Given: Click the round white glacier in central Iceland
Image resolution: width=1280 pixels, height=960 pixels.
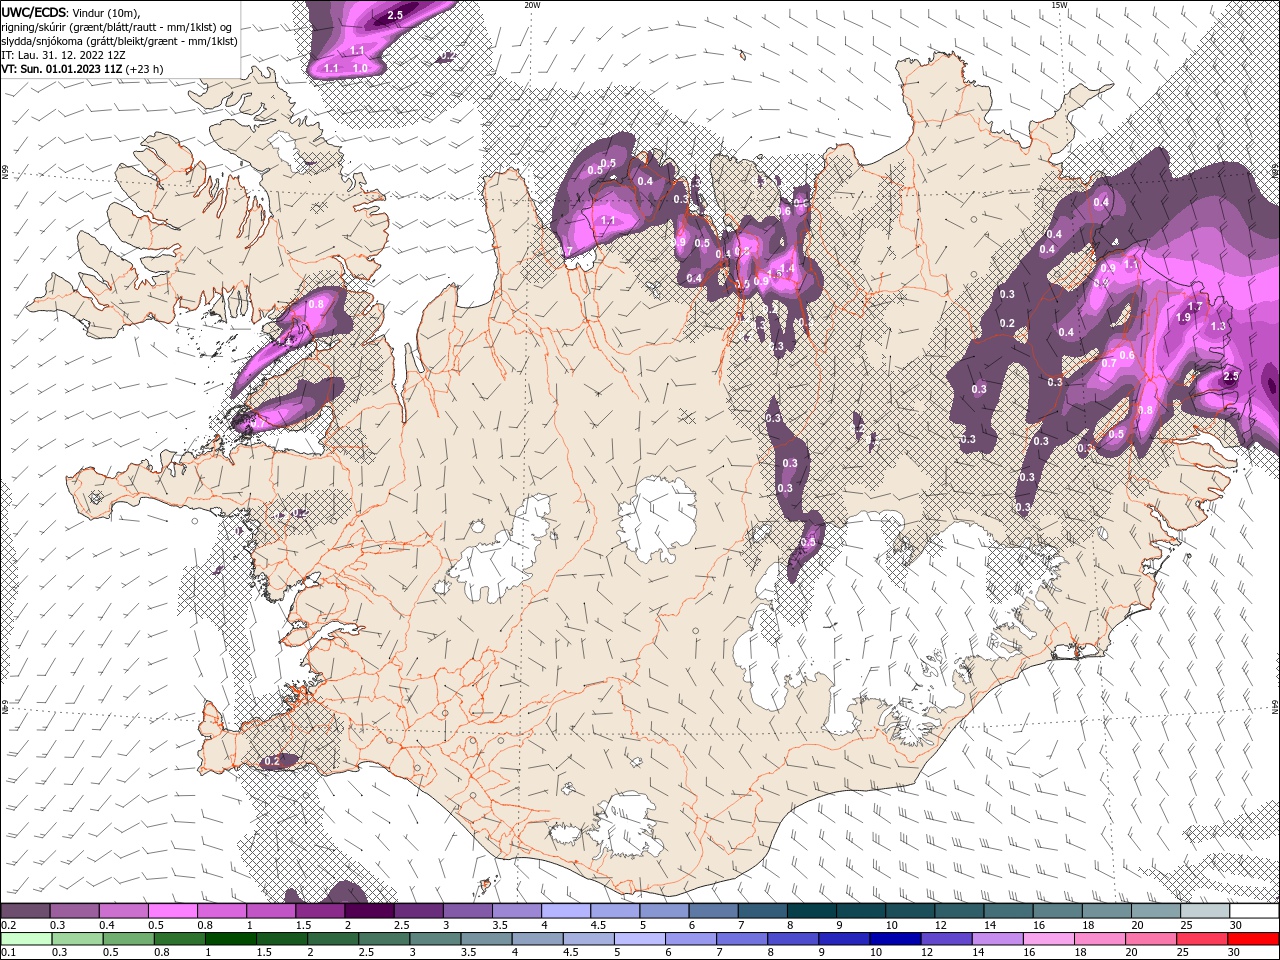Looking at the screenshot, I should pyautogui.click(x=657, y=518).
